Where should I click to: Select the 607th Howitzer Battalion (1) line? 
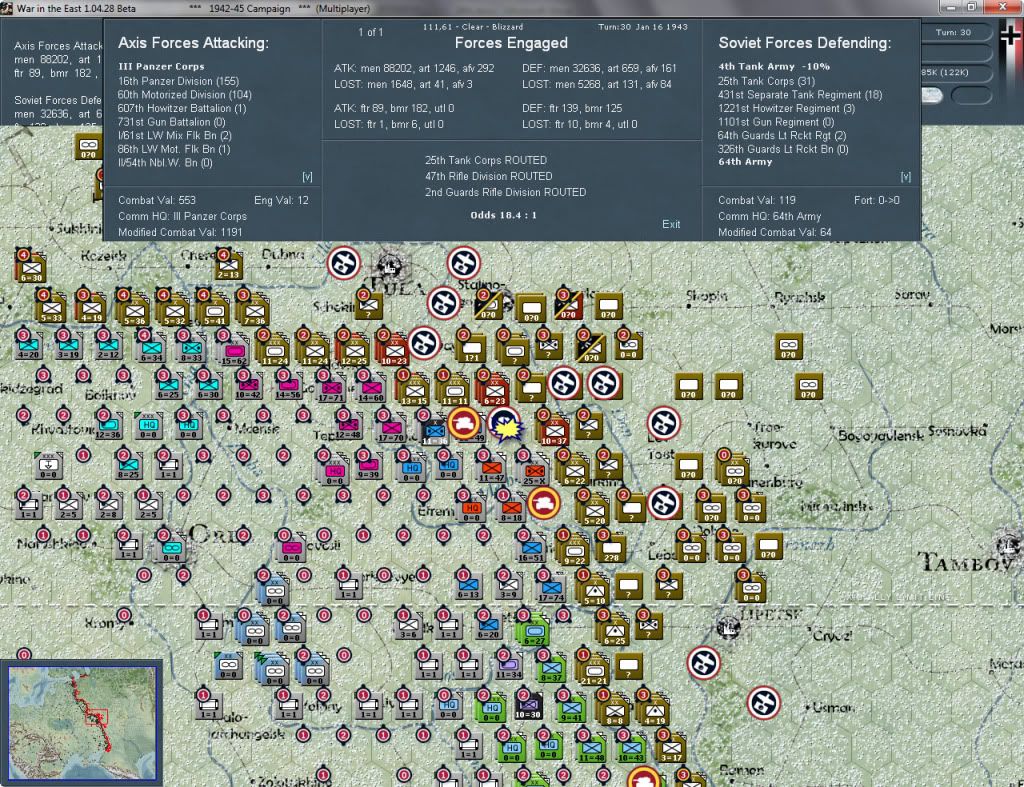coord(182,108)
